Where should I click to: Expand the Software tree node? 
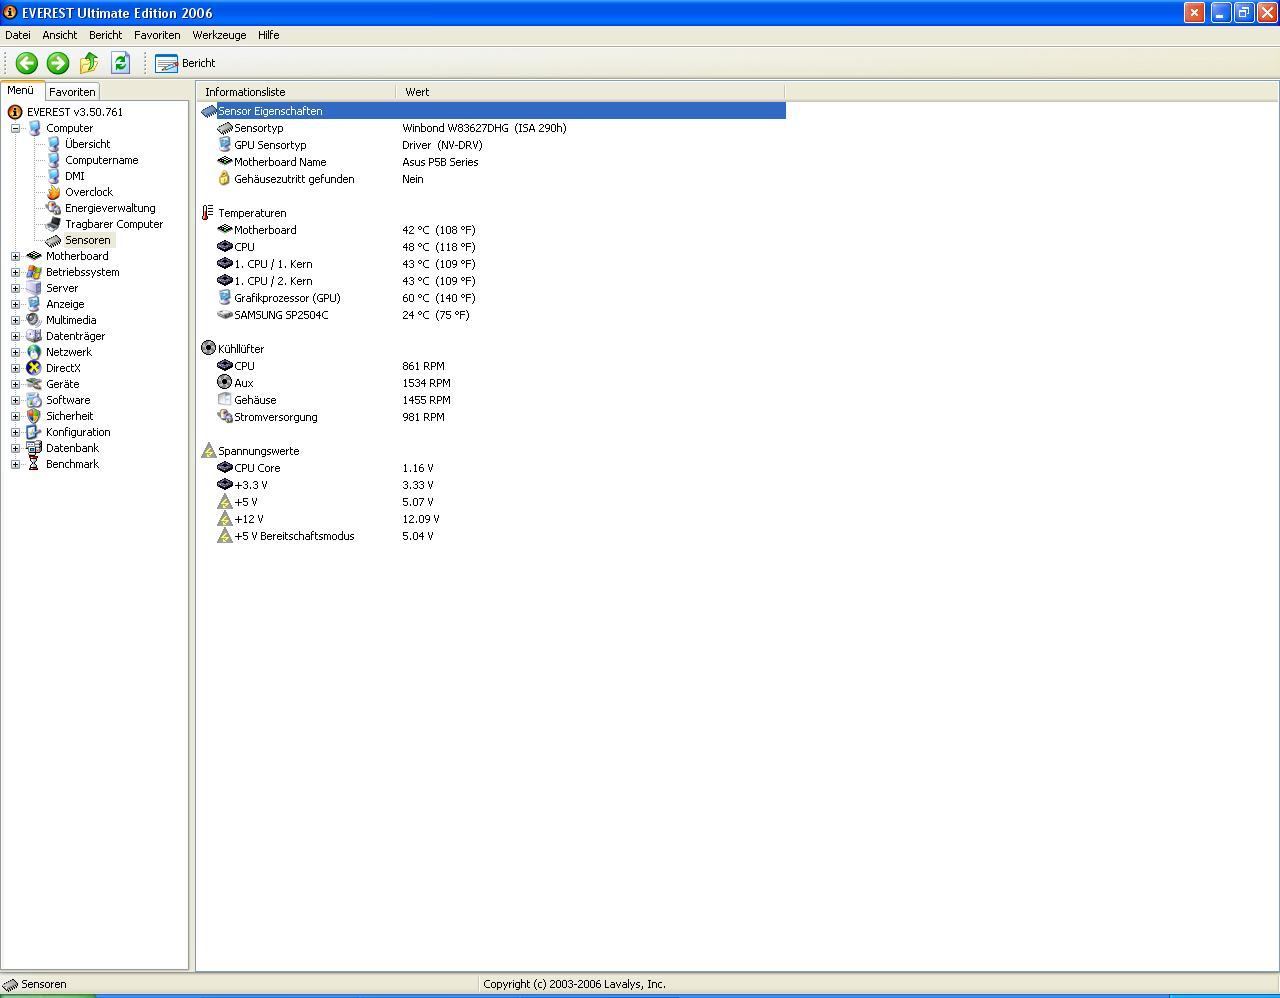click(15, 400)
